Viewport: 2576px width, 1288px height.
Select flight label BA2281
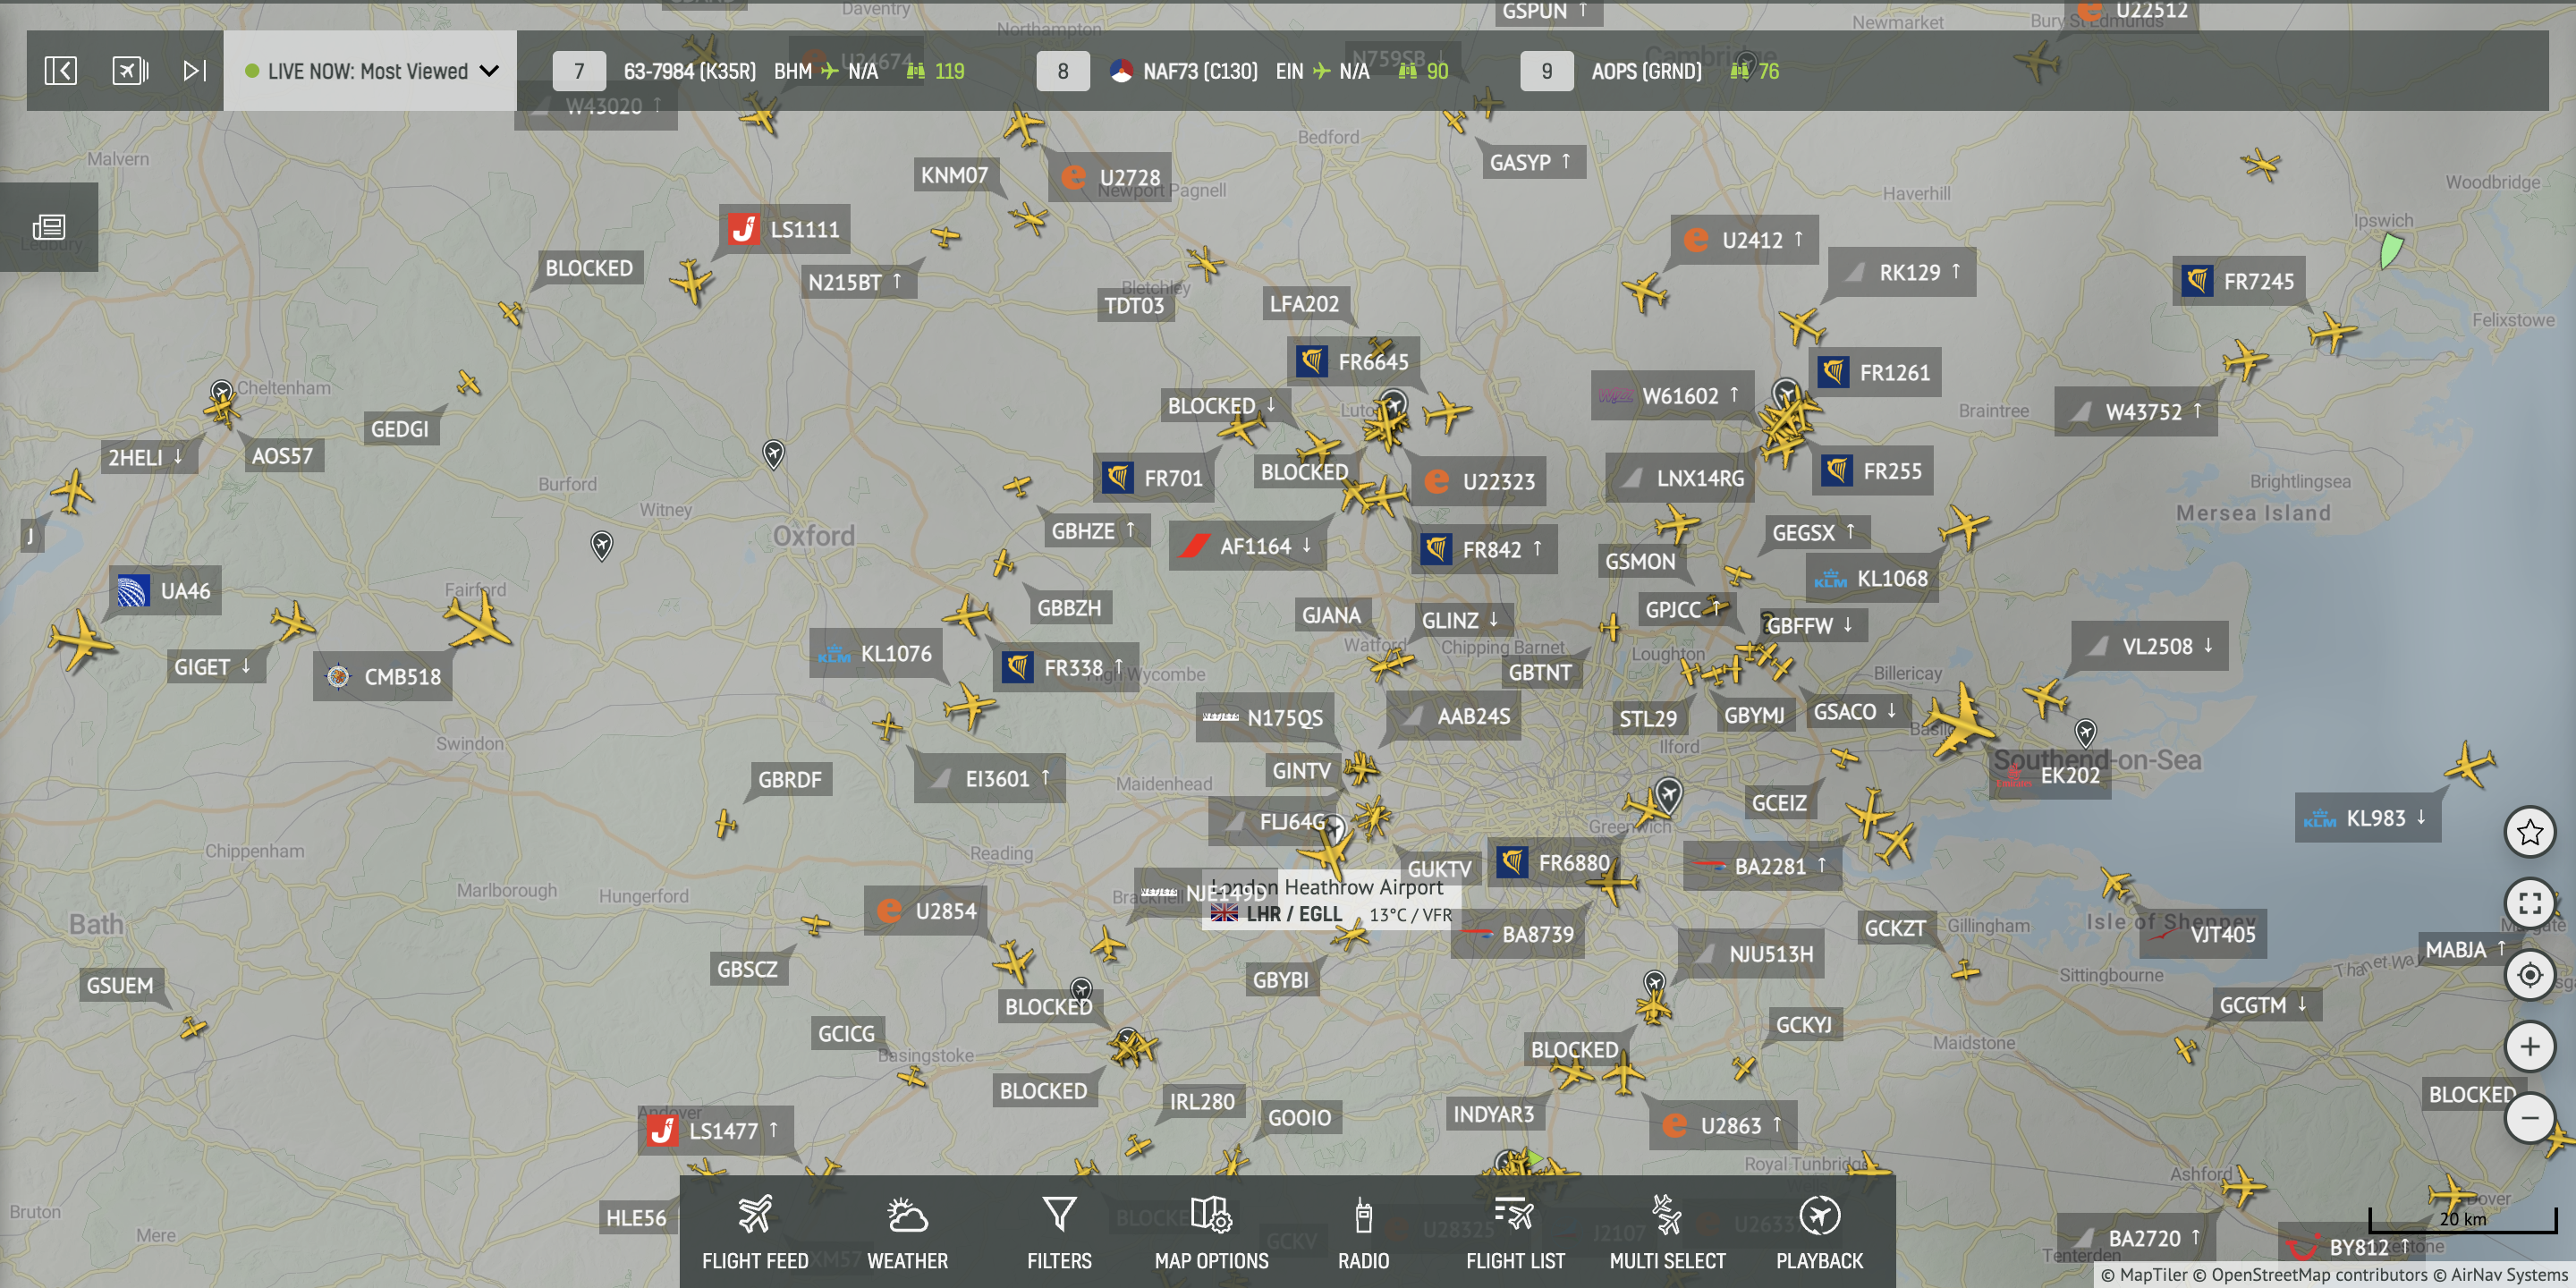[1763, 866]
